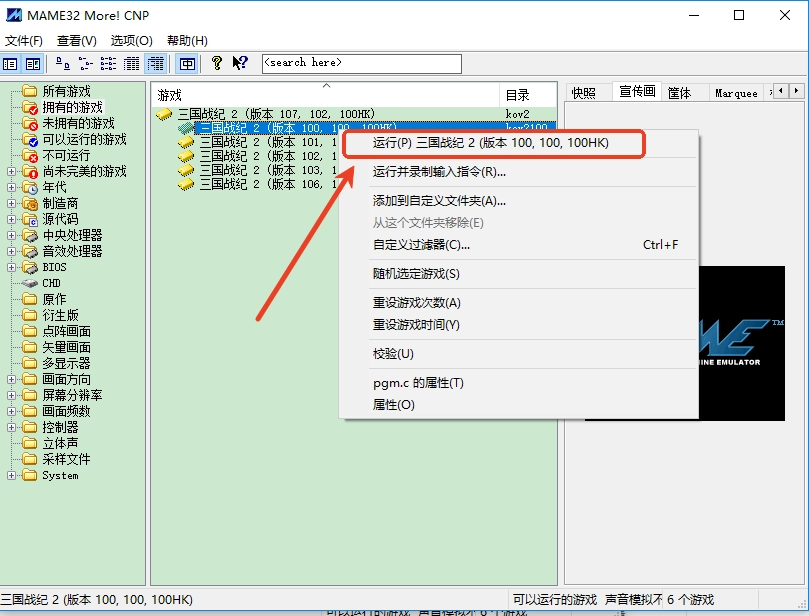Click the 目录 column header
This screenshot has height=616, width=809.
526,95
